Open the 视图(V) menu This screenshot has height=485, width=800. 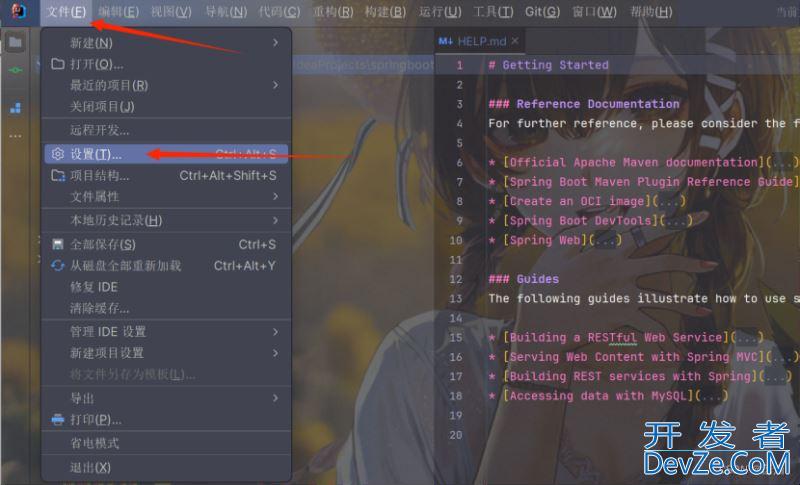click(171, 12)
